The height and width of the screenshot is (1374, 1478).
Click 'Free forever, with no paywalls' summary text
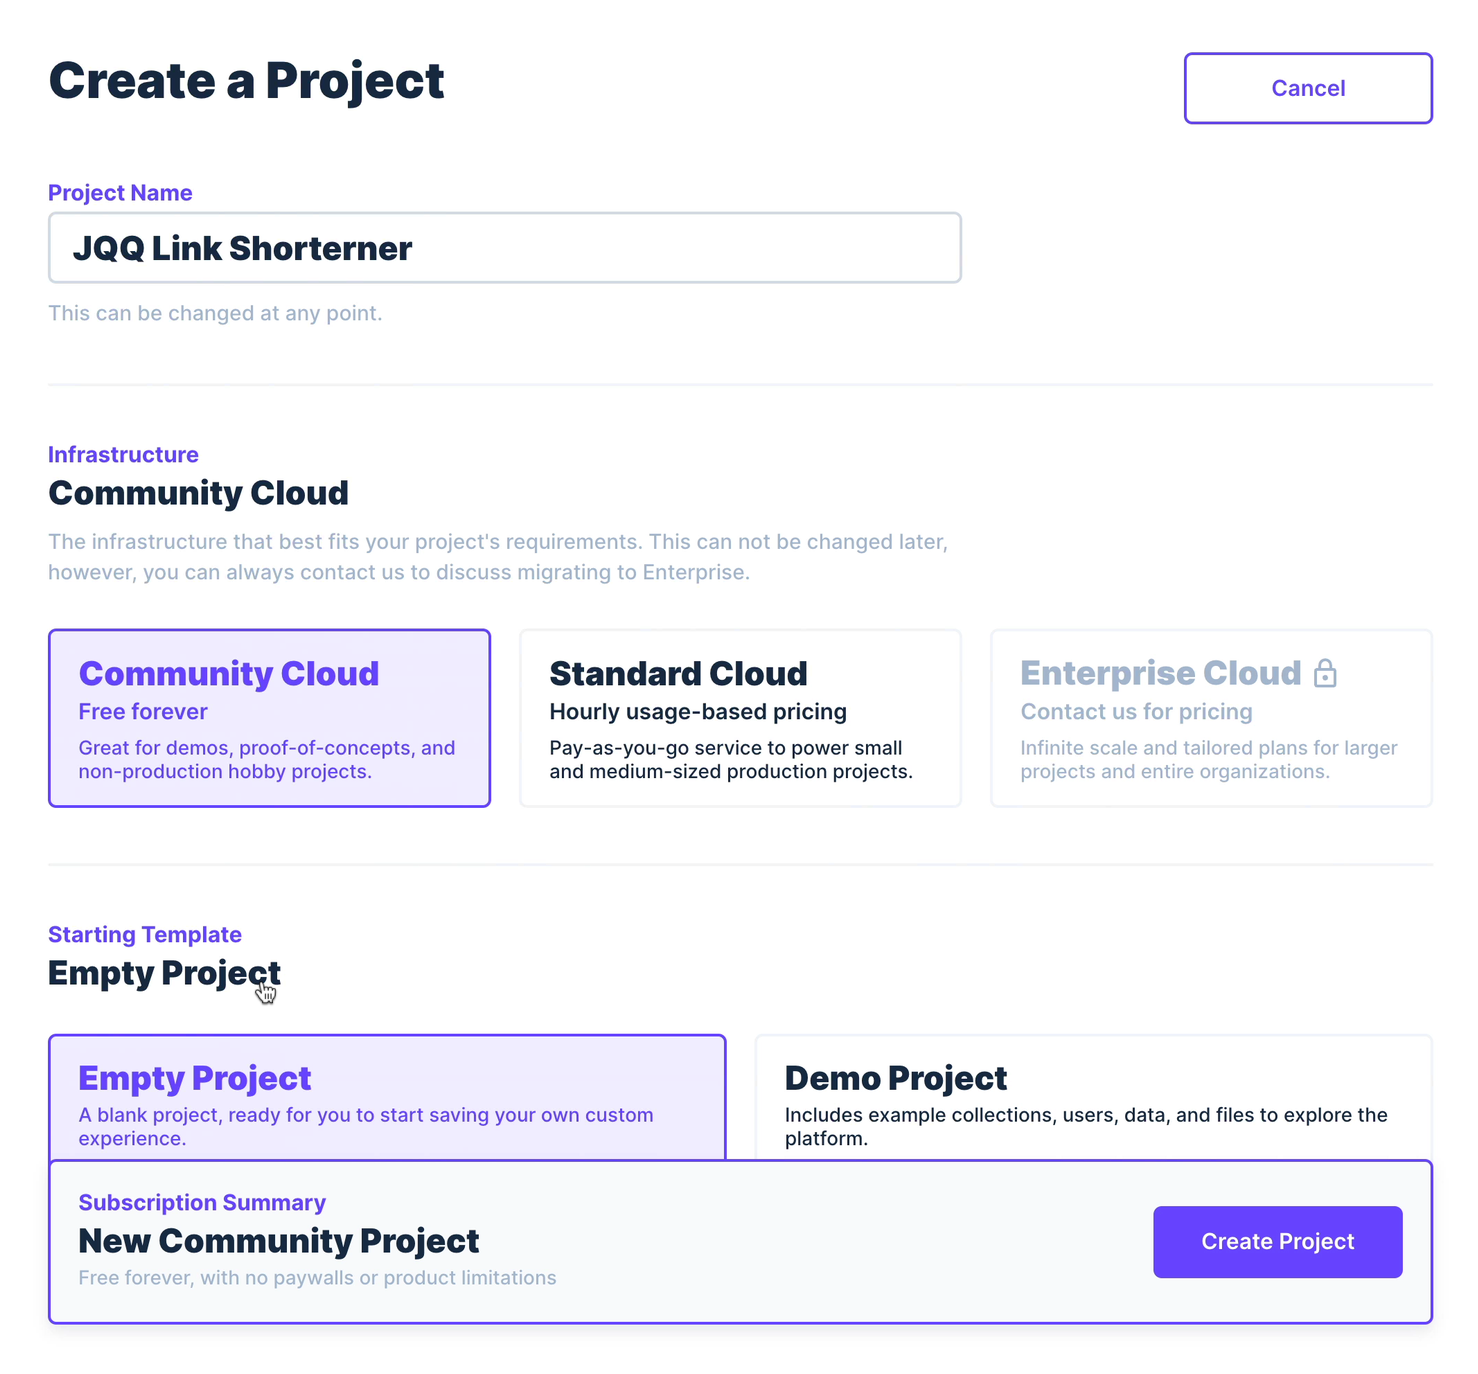click(317, 1278)
